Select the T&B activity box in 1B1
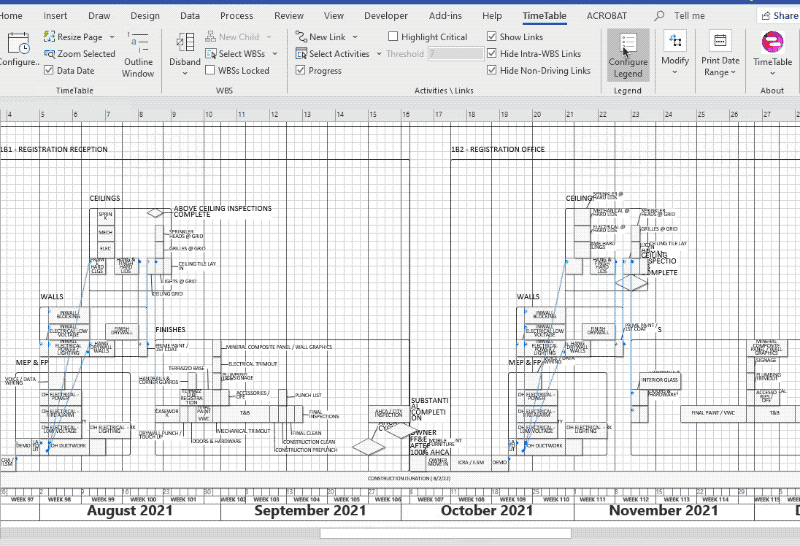 click(x=244, y=413)
